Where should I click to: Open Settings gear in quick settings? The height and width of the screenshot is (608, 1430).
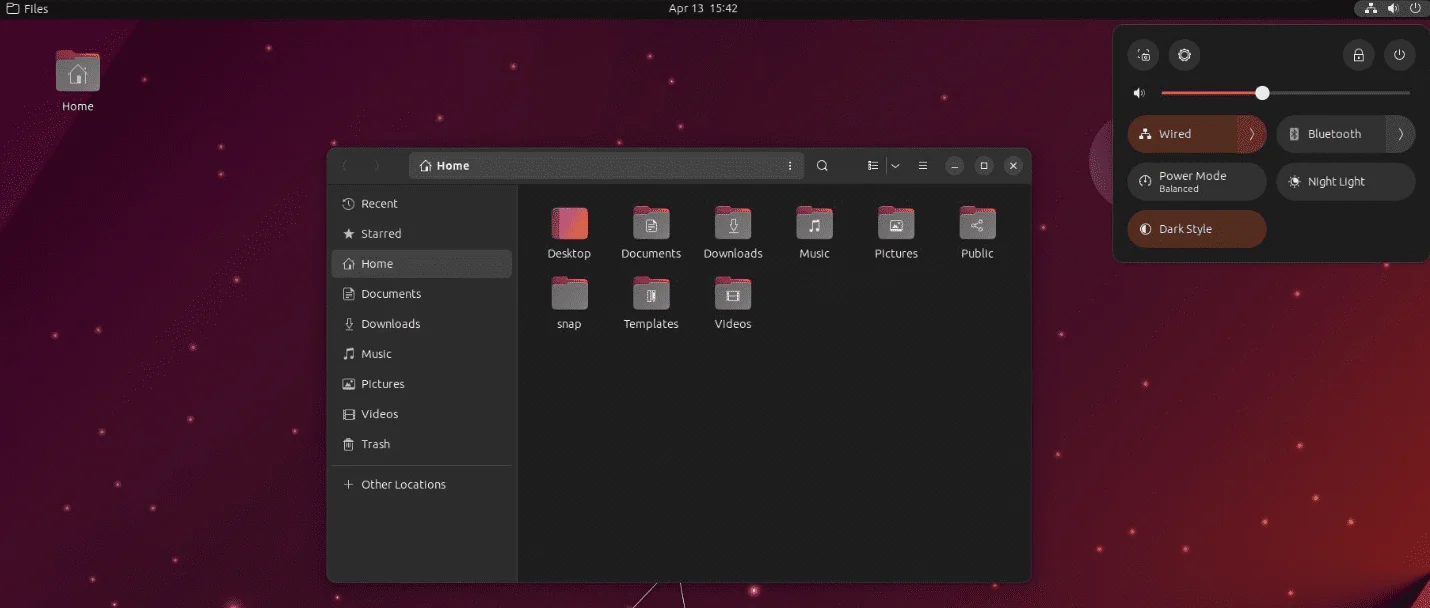click(x=1184, y=55)
